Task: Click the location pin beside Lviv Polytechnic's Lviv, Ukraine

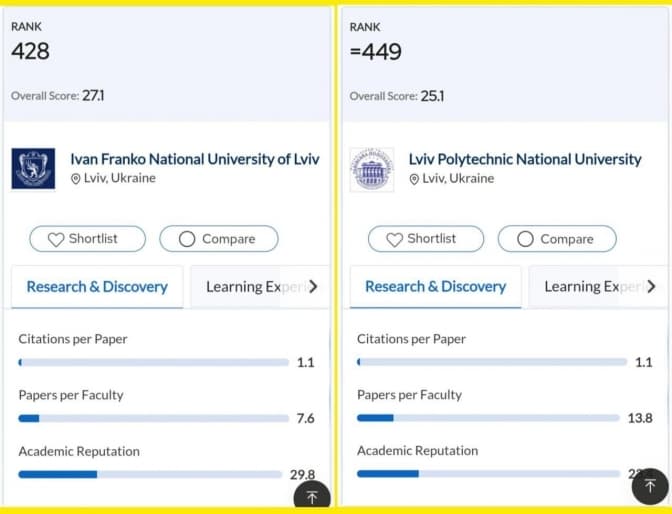Action: pyautogui.click(x=414, y=179)
